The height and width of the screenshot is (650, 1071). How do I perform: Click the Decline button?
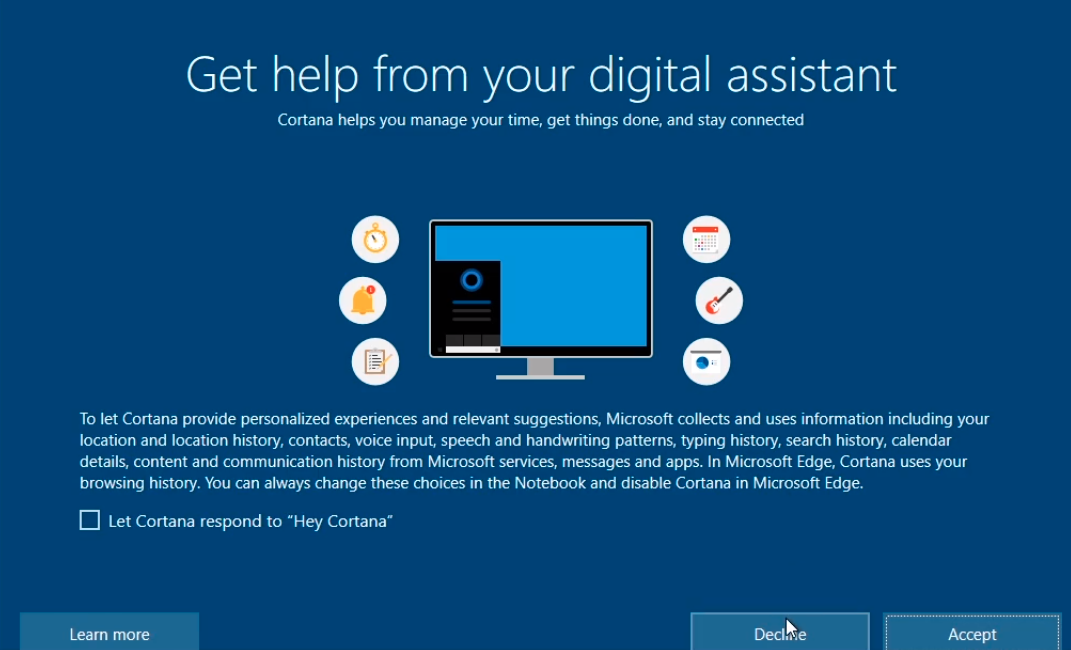[x=780, y=632]
